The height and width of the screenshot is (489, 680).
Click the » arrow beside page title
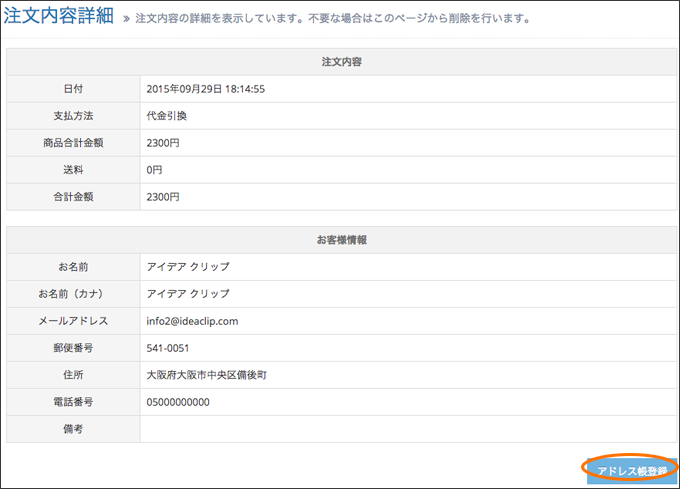(x=126, y=19)
